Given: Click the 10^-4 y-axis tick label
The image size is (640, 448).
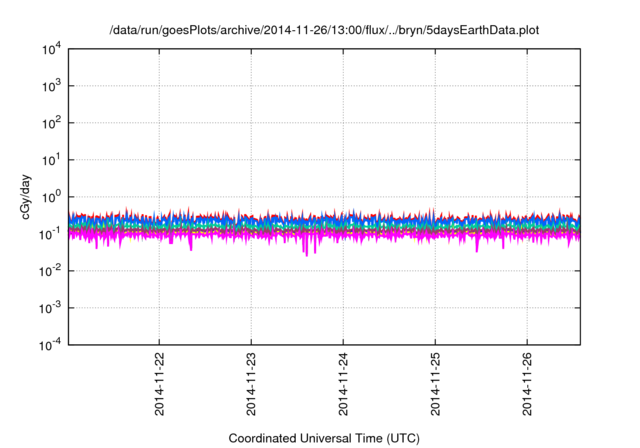Looking at the screenshot, I should 50,345.
